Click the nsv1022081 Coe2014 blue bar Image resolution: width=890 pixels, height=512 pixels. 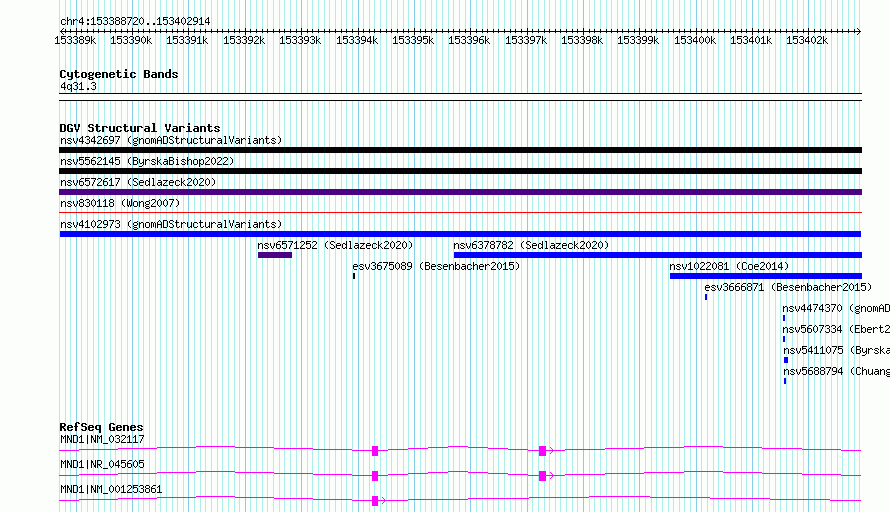766,276
